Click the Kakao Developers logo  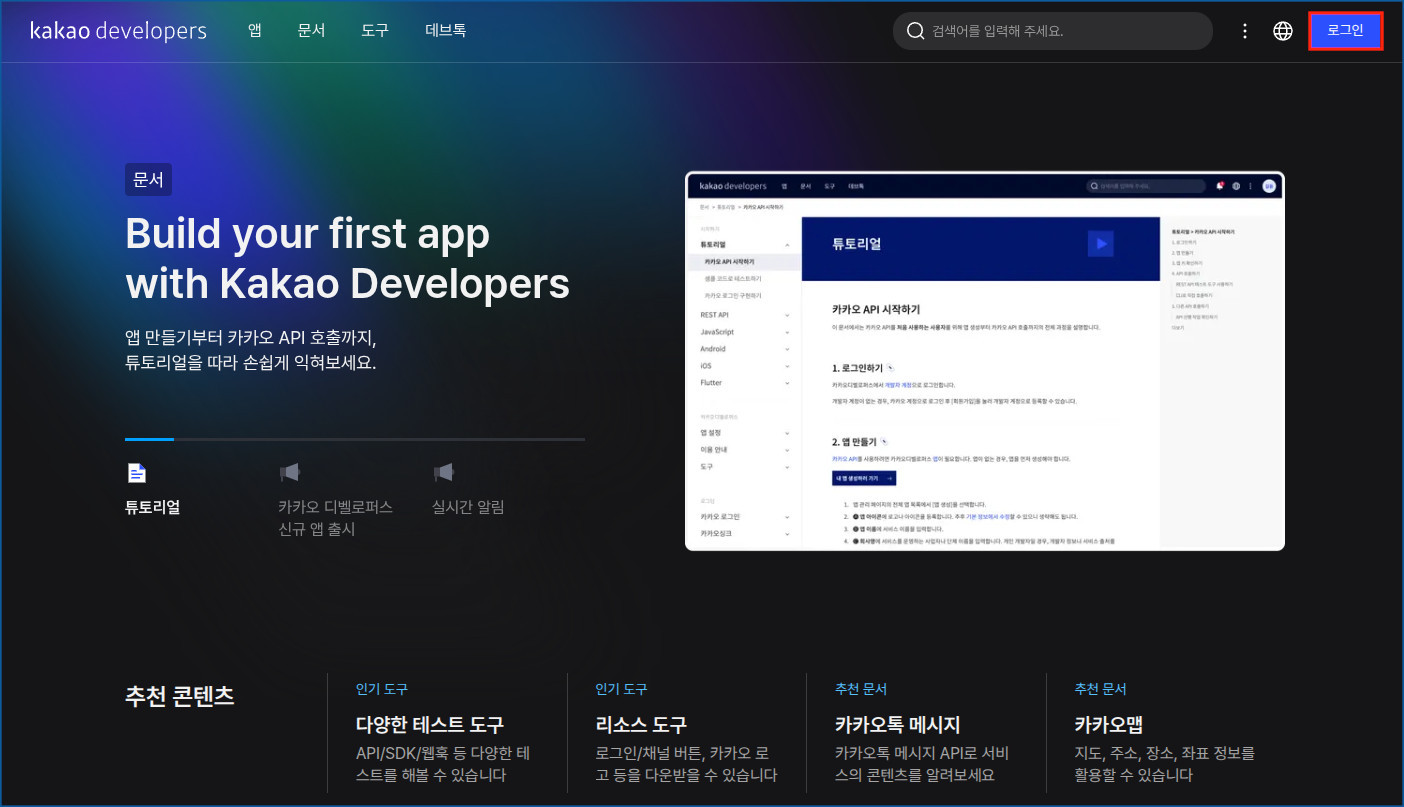pos(118,31)
